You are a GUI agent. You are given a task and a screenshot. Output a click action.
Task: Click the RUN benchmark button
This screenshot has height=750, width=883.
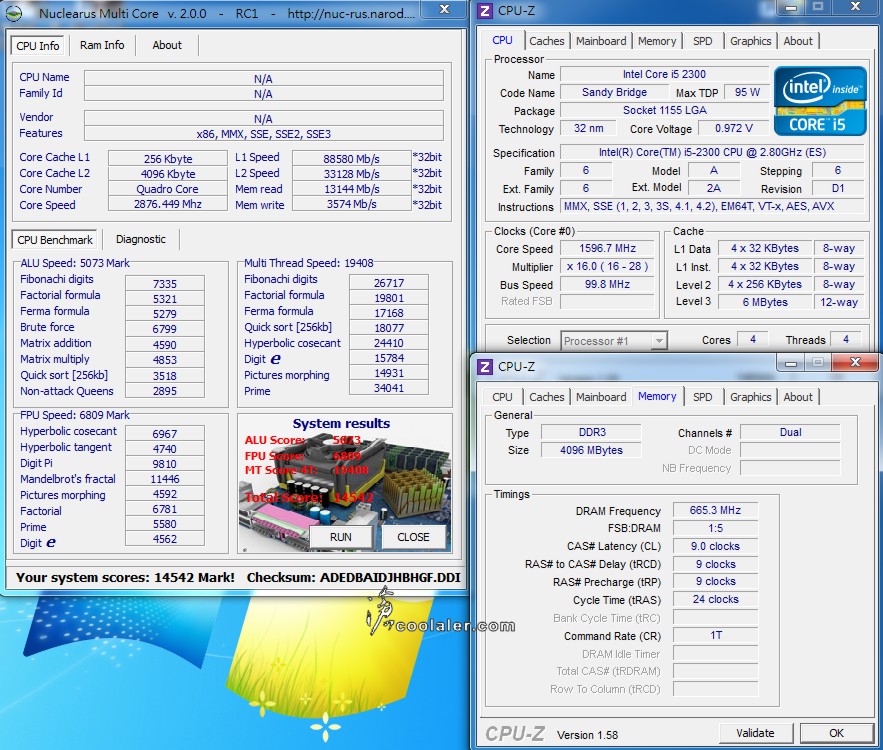click(x=341, y=537)
